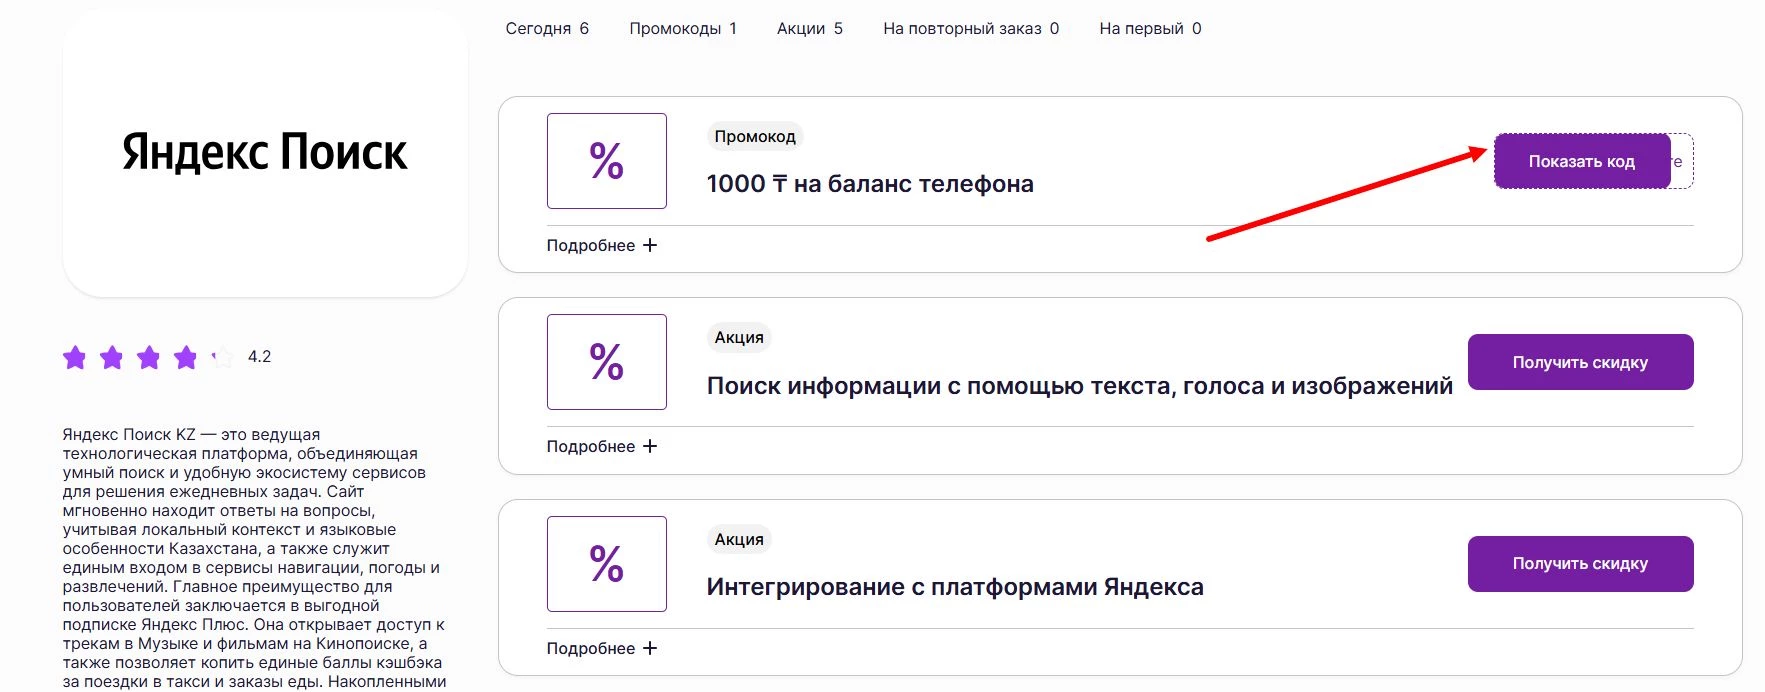Get discount for Интегрирование с платформами offer

click(x=1580, y=564)
